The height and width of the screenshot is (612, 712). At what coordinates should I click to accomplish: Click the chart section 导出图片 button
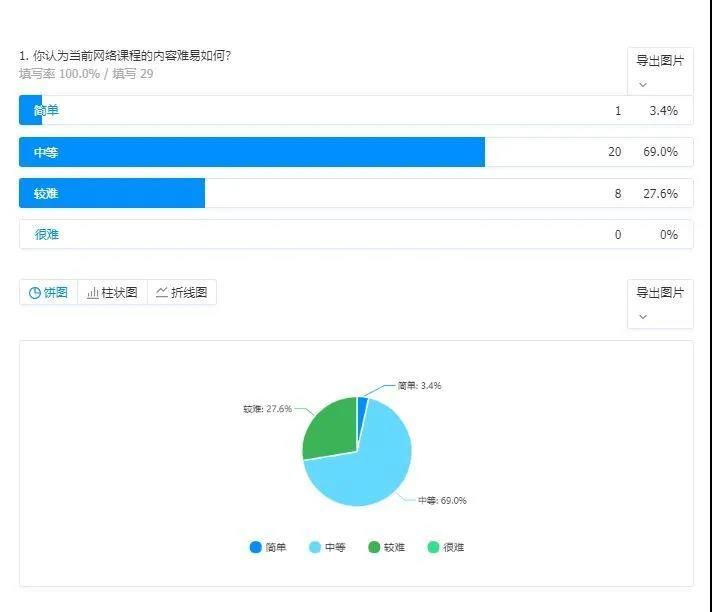[660, 293]
